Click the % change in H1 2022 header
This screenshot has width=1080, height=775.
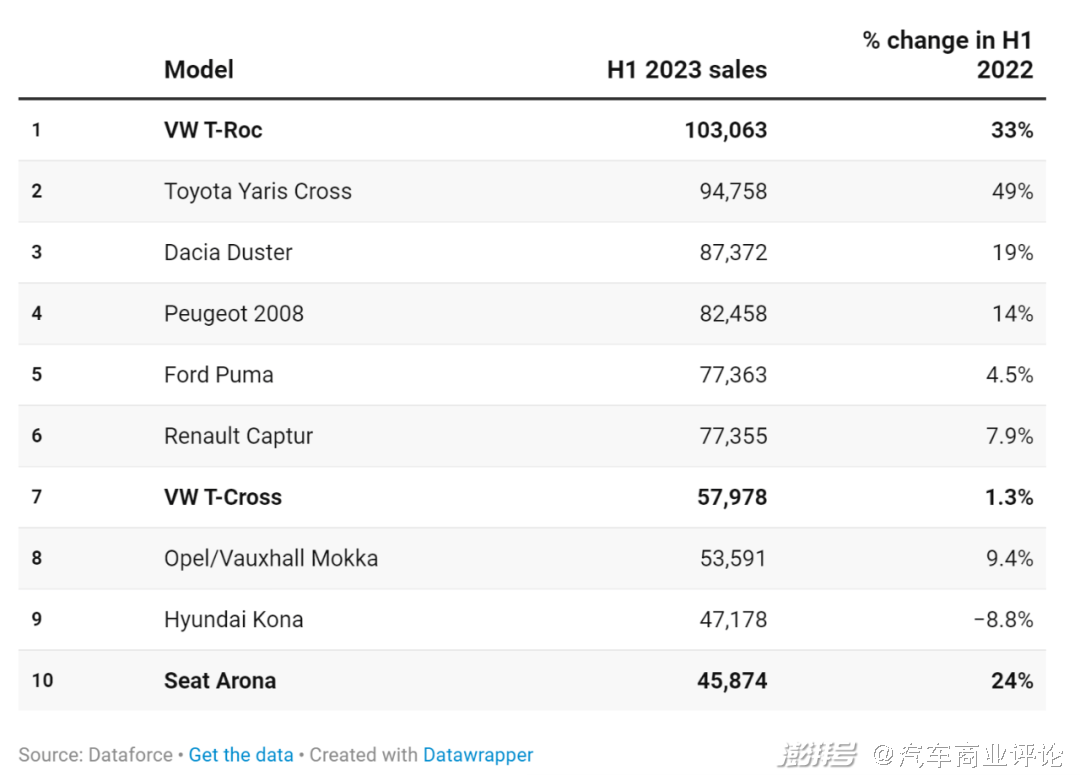coord(947,55)
